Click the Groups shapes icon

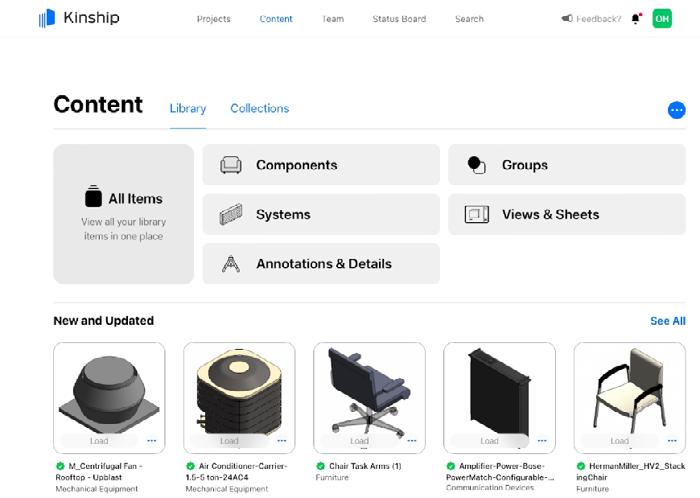(476, 165)
